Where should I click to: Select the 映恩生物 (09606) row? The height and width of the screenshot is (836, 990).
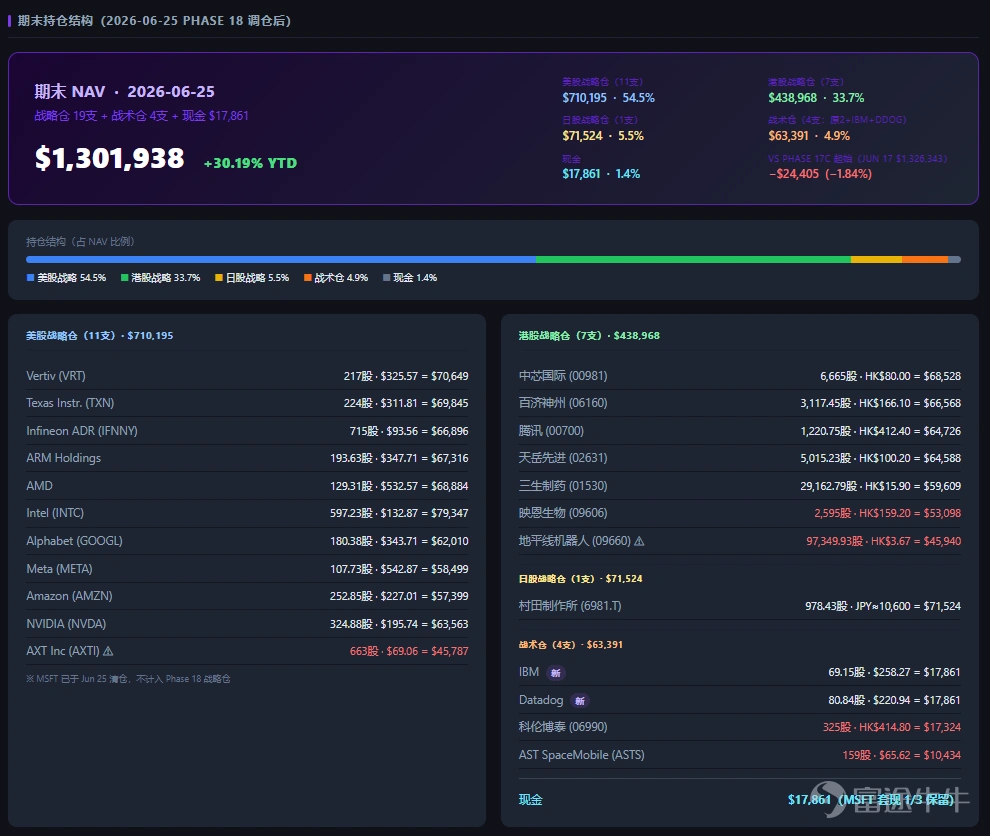739,513
